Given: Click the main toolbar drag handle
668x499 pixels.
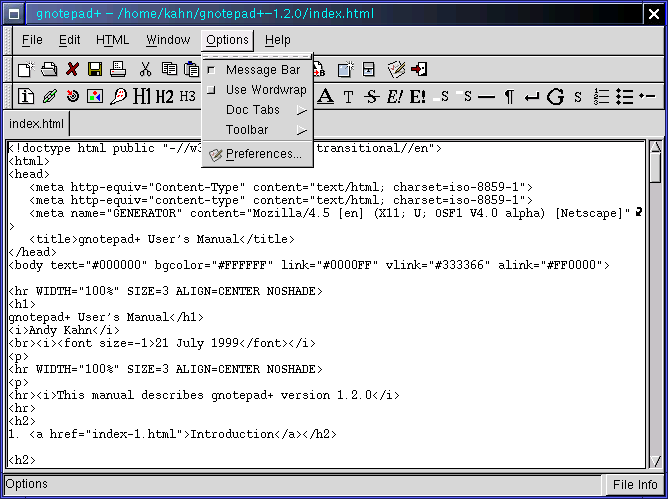Looking at the screenshot, I should [8, 69].
